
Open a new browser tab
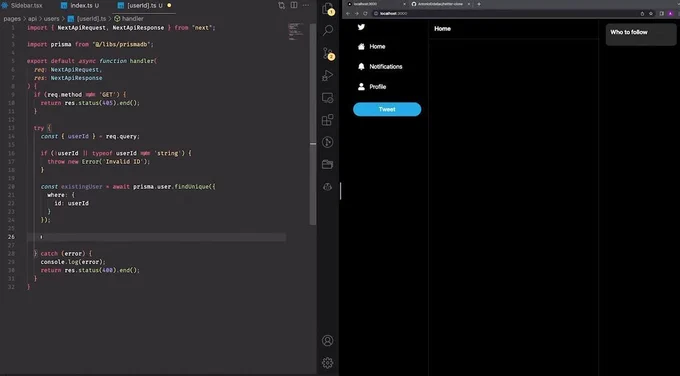pyautogui.click(x=479, y=4)
